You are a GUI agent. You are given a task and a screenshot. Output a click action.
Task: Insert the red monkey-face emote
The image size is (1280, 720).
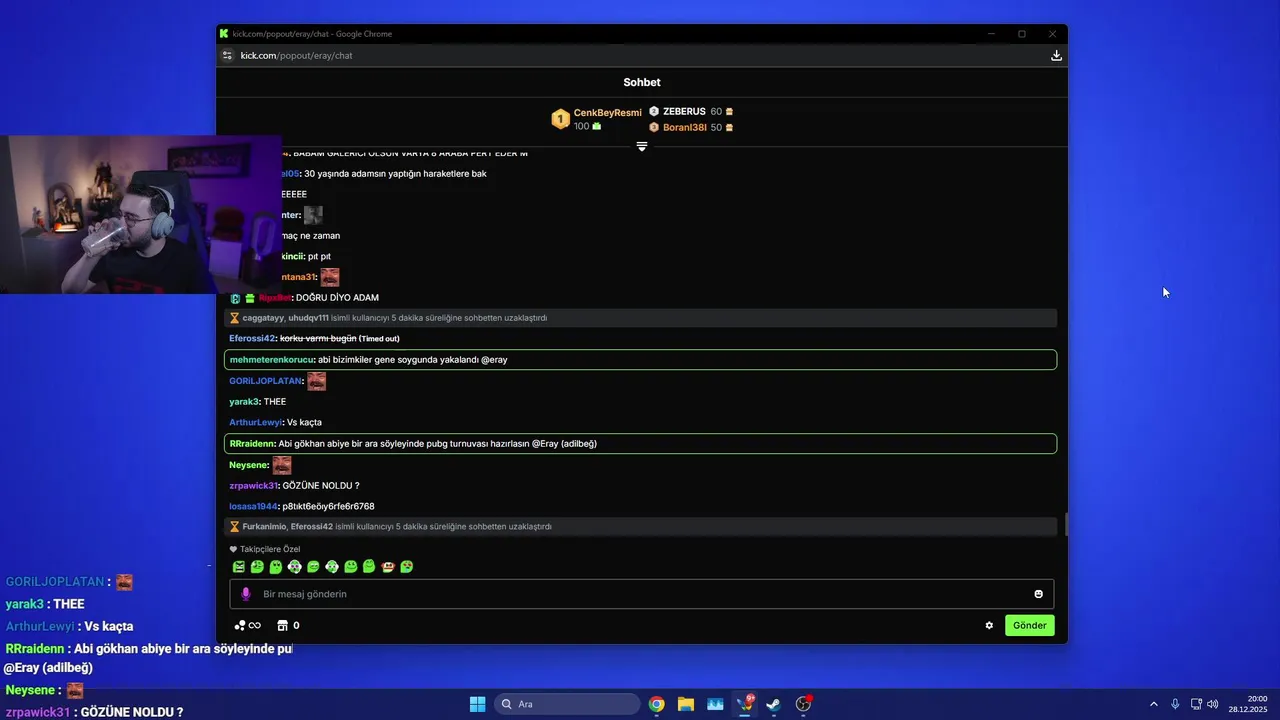[388, 567]
